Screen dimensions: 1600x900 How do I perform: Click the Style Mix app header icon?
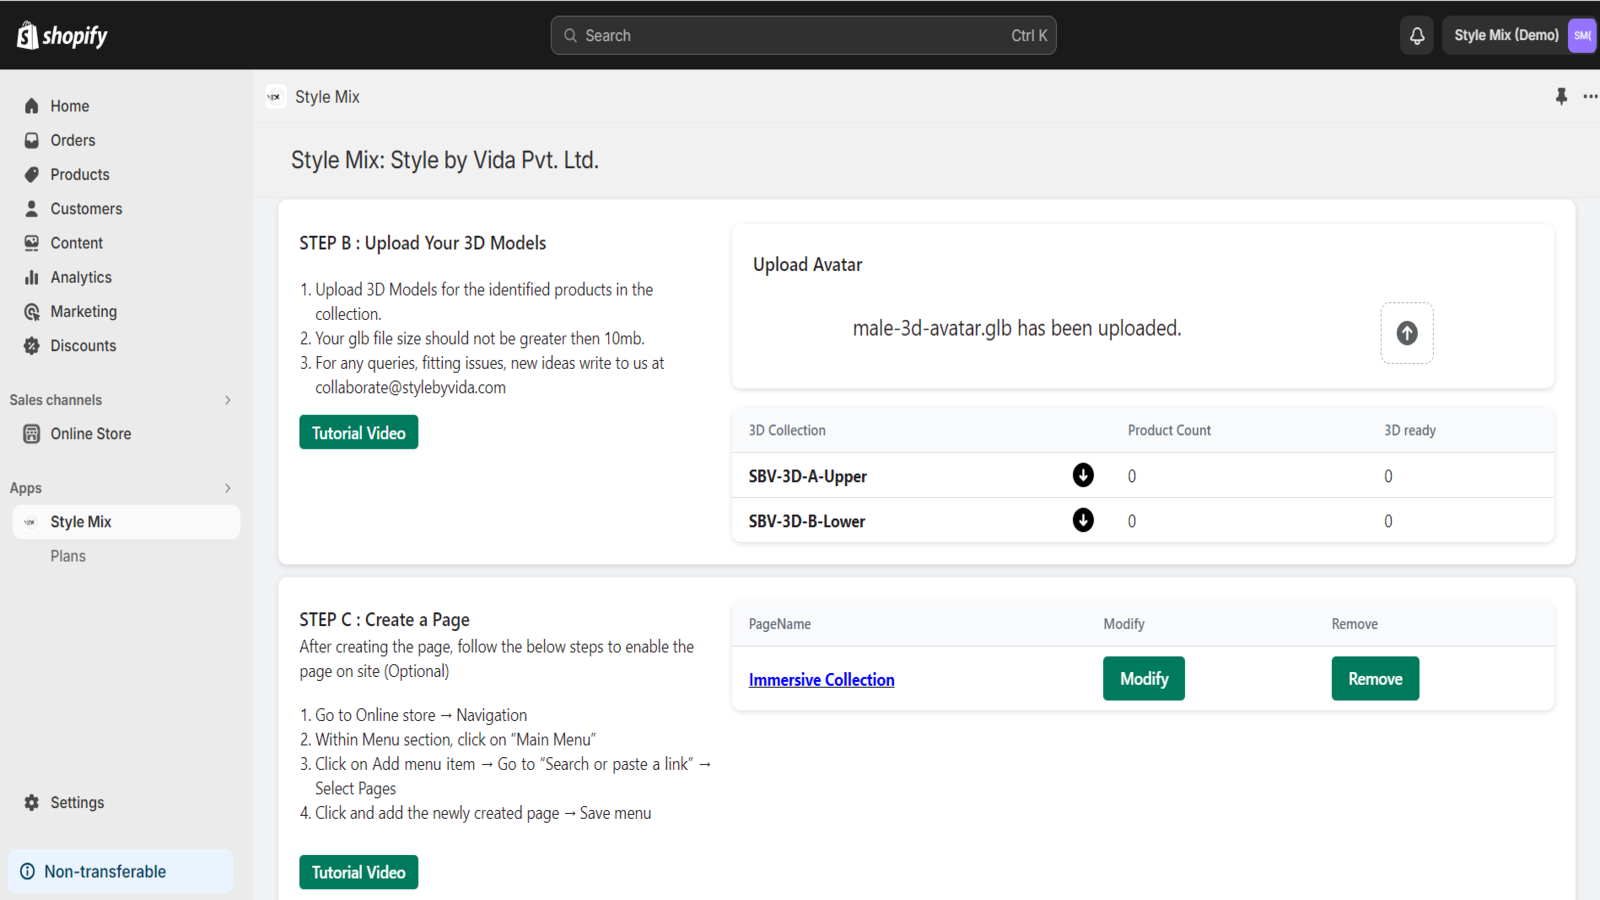pos(275,97)
